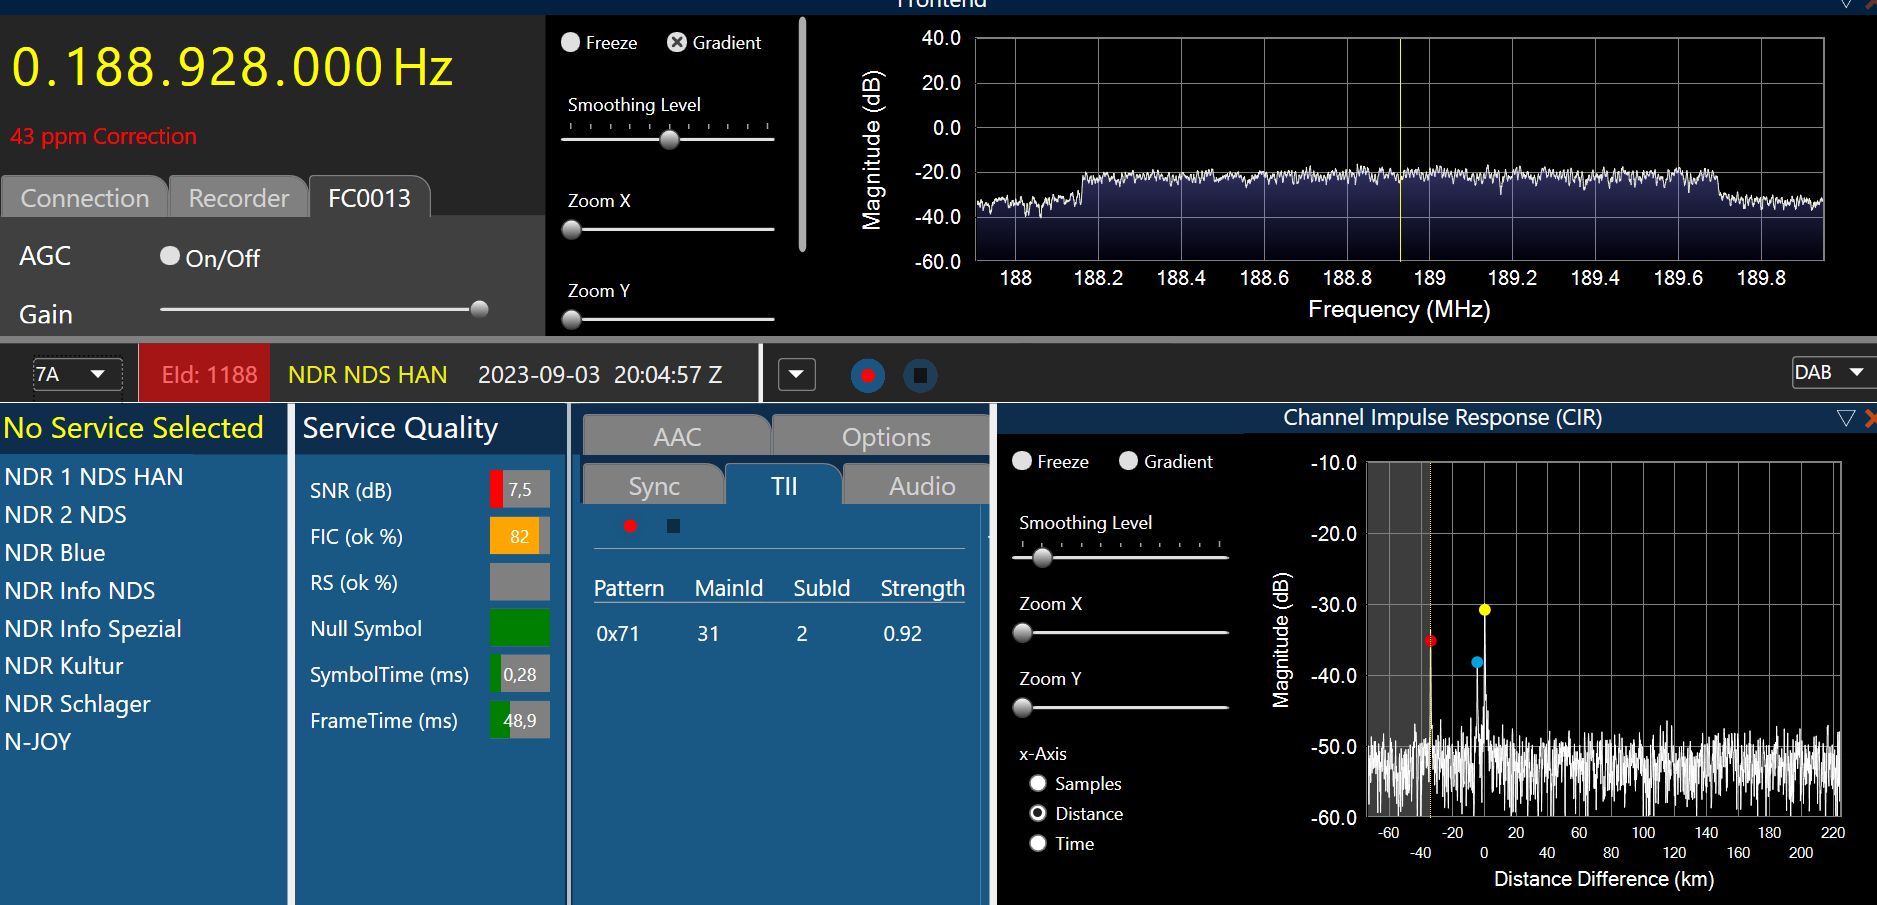Stop recording with the square stop button
This screenshot has height=905, width=1877.
(x=920, y=376)
